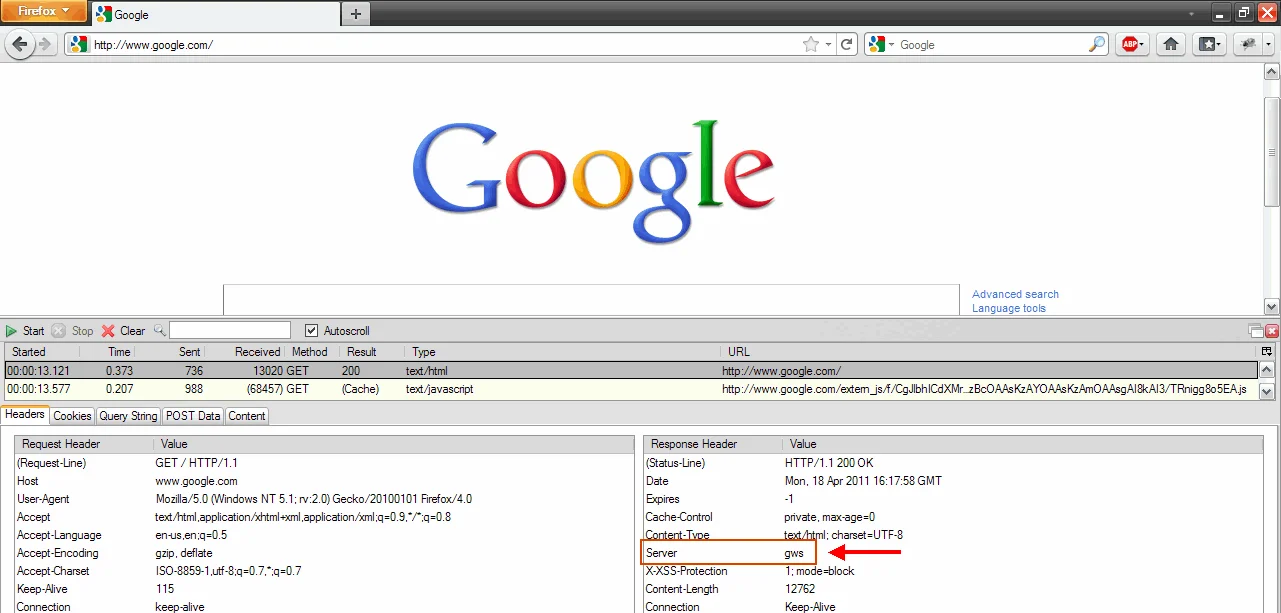
Task: Click the HttpFox filter magnifier icon
Action: [159, 330]
